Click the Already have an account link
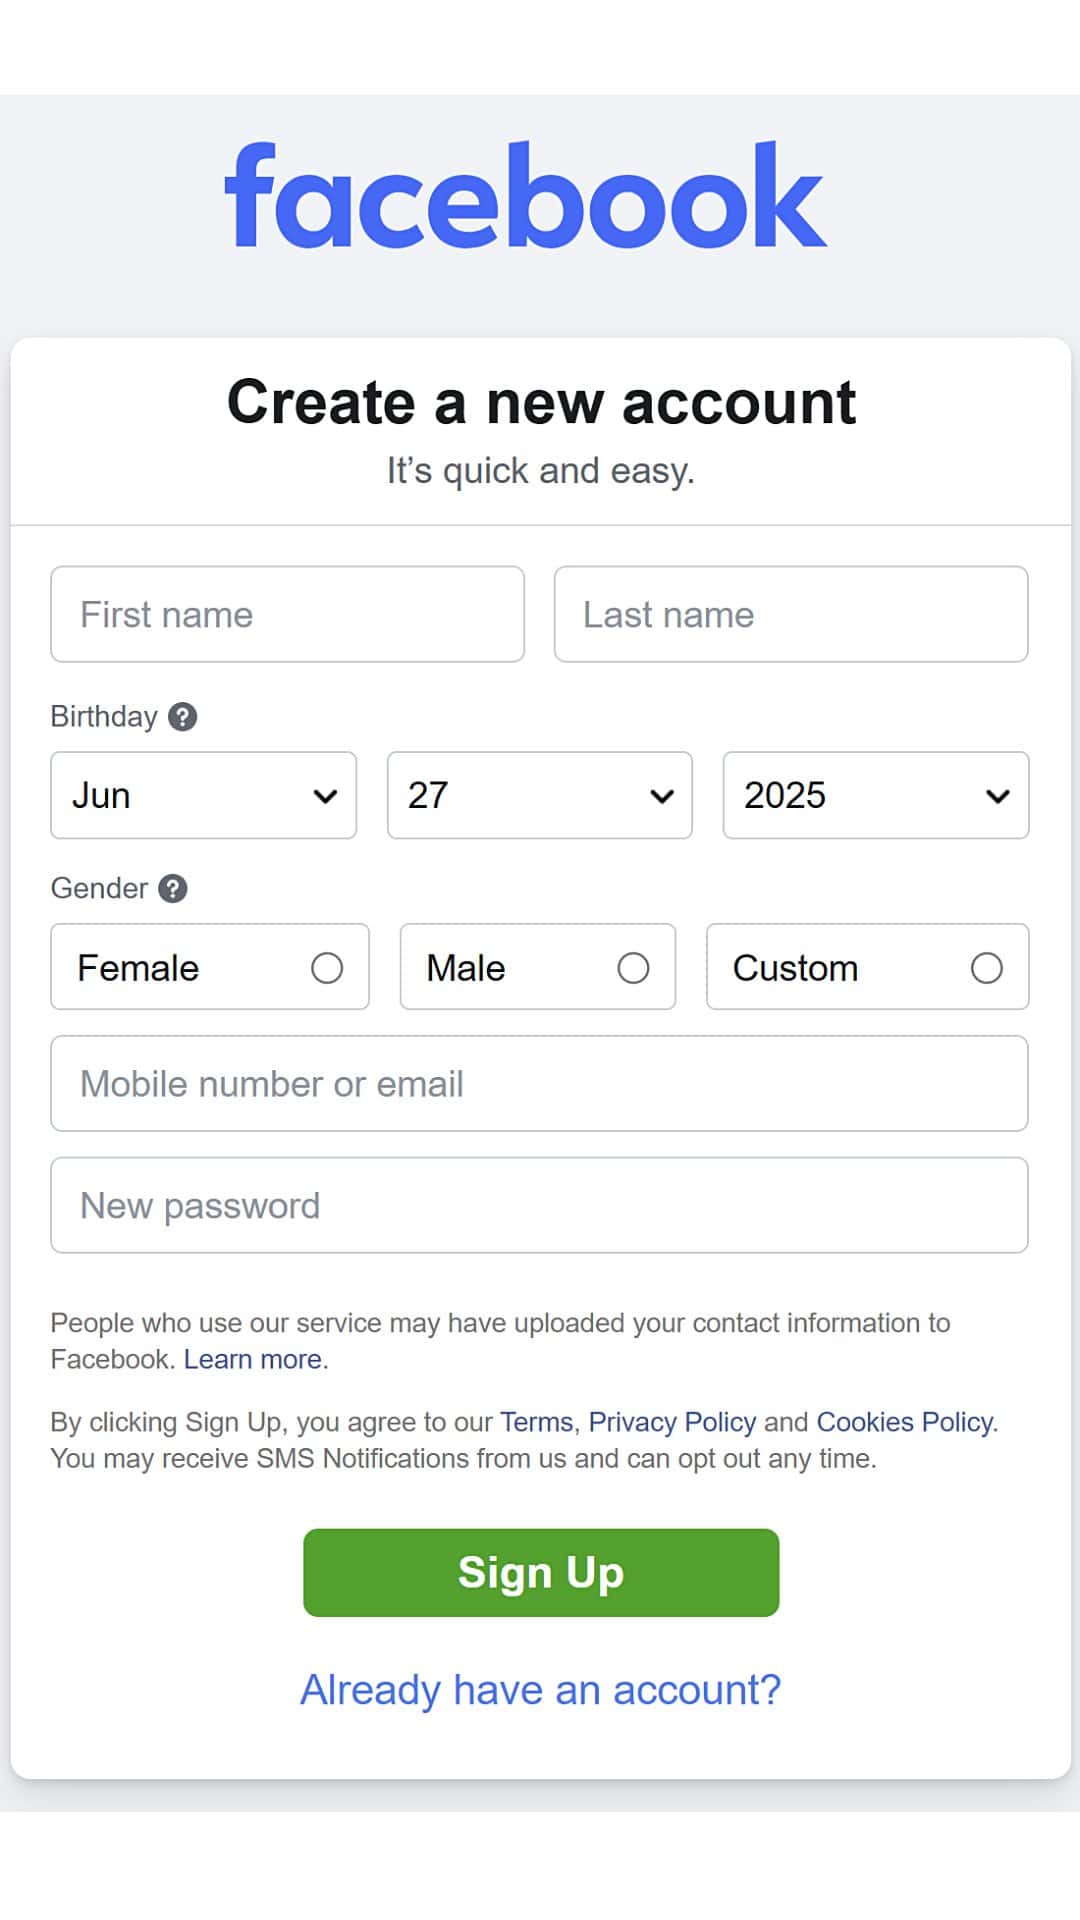The image size is (1080, 1920). pyautogui.click(x=540, y=1688)
